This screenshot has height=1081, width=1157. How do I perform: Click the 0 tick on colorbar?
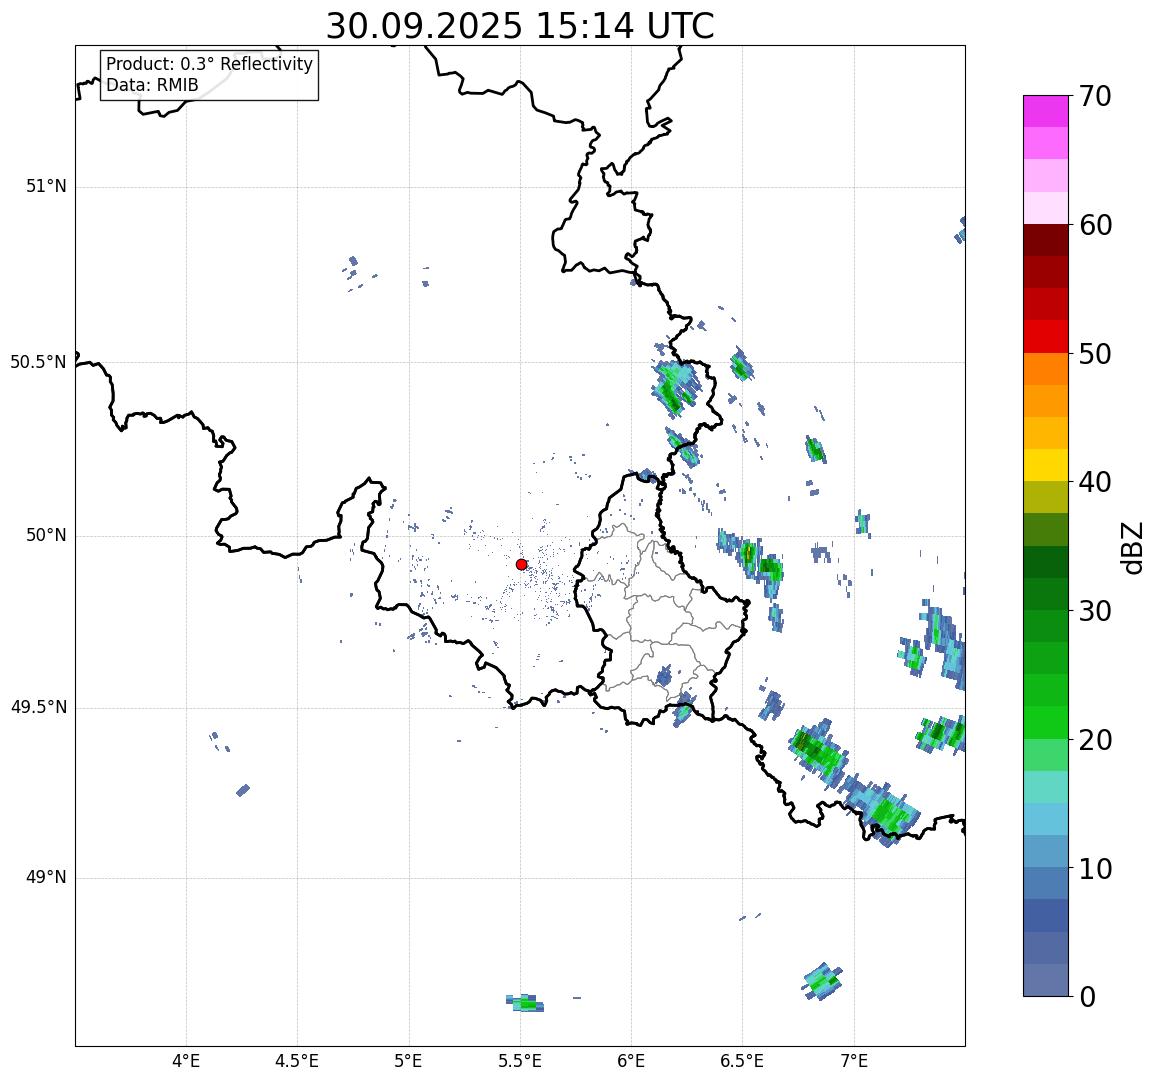[1087, 997]
